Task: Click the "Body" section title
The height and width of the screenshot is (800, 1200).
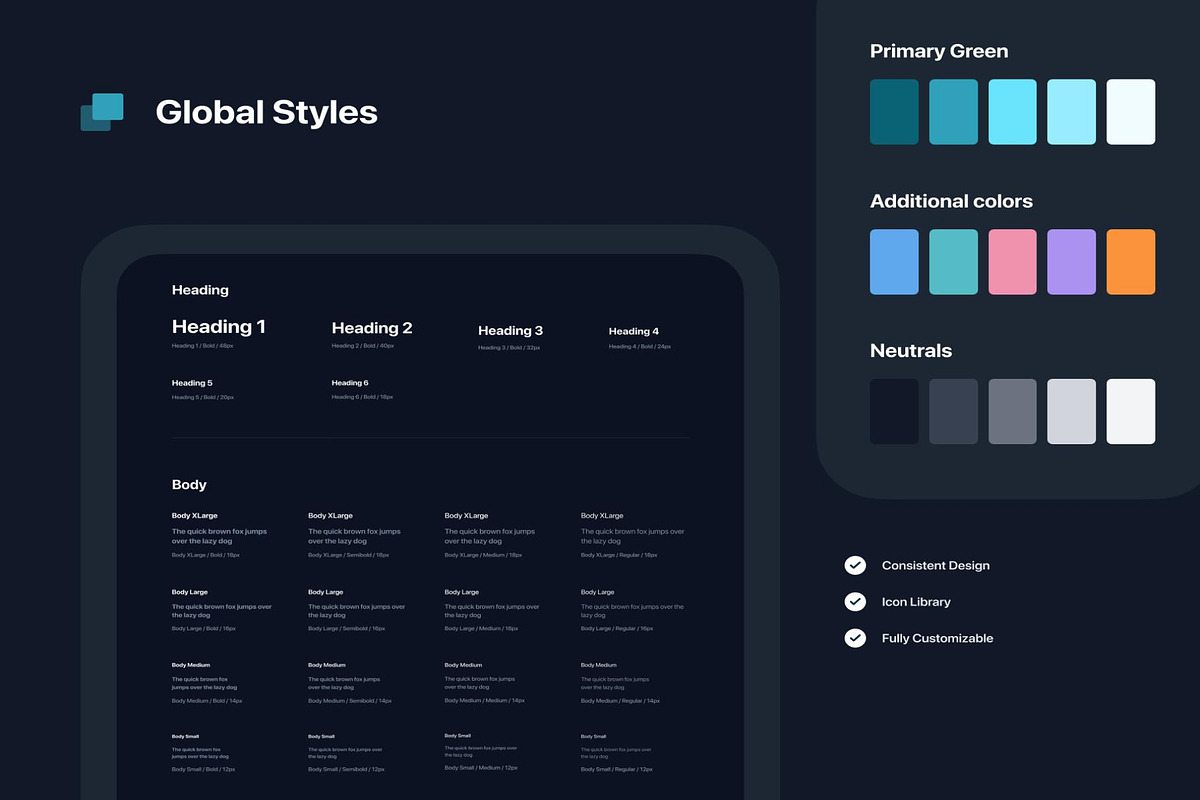Action: [x=189, y=484]
